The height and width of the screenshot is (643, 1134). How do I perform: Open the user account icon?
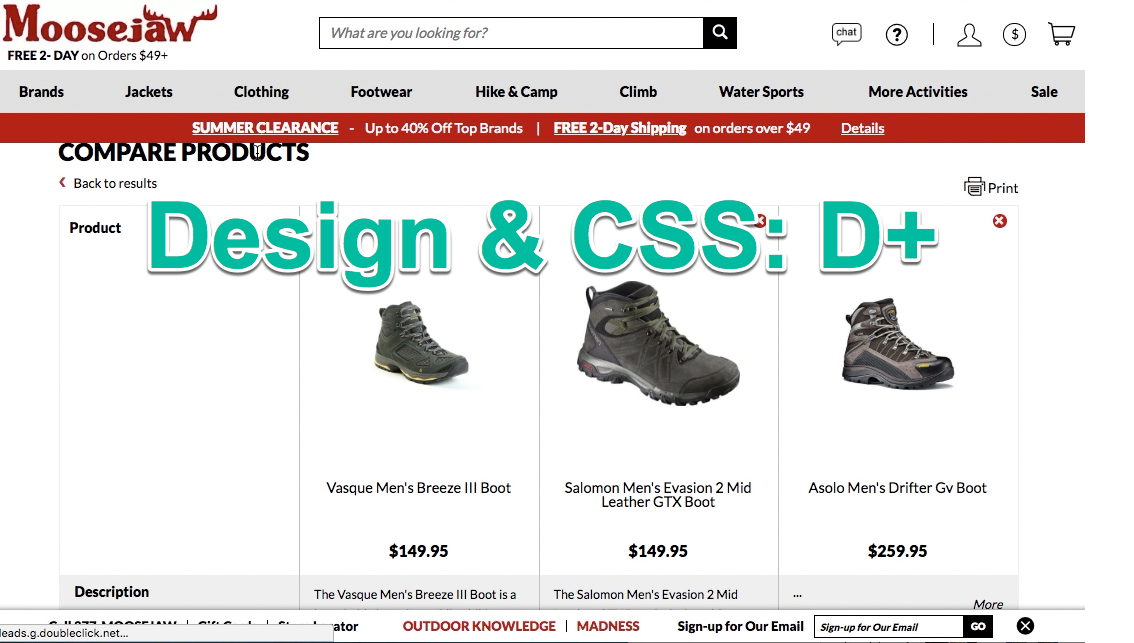click(969, 34)
